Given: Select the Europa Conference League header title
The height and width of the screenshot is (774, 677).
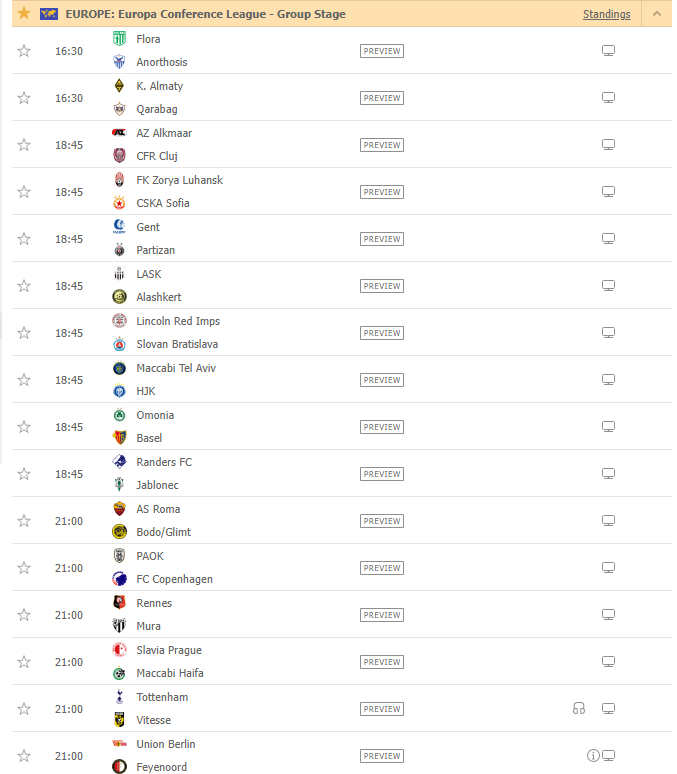Looking at the screenshot, I should pos(205,14).
